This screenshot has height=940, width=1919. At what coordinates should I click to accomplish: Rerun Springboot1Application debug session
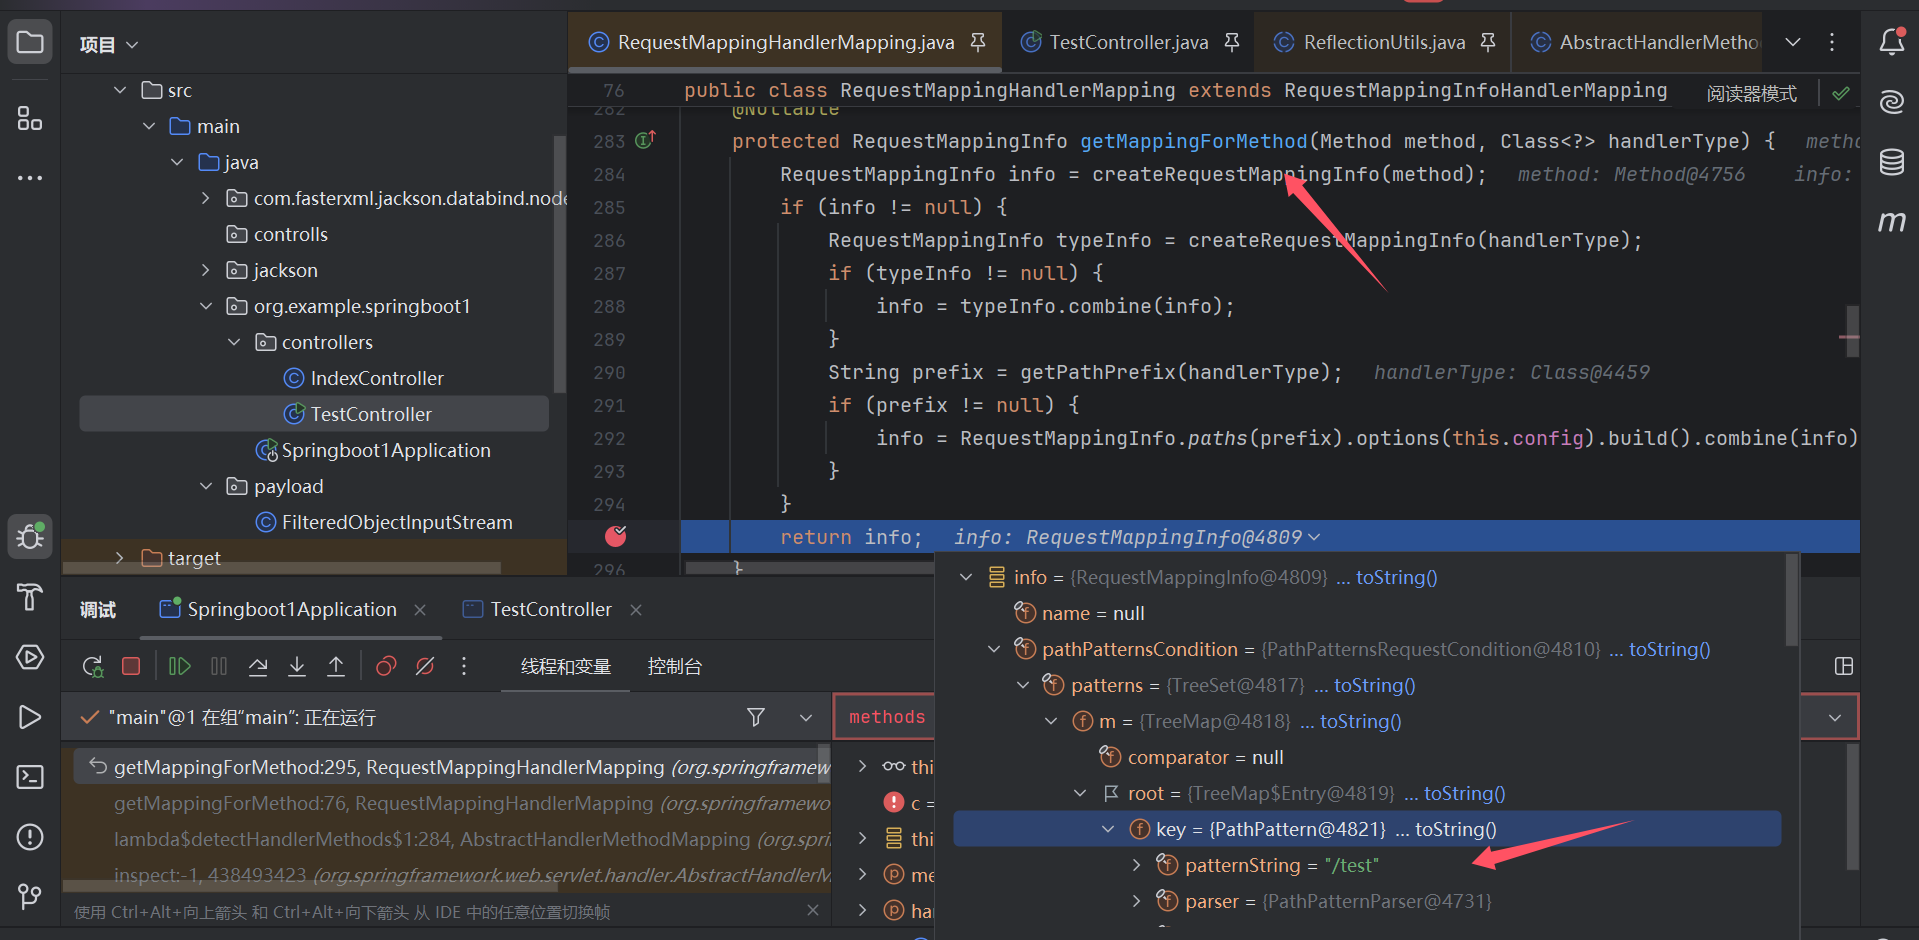[x=93, y=667]
